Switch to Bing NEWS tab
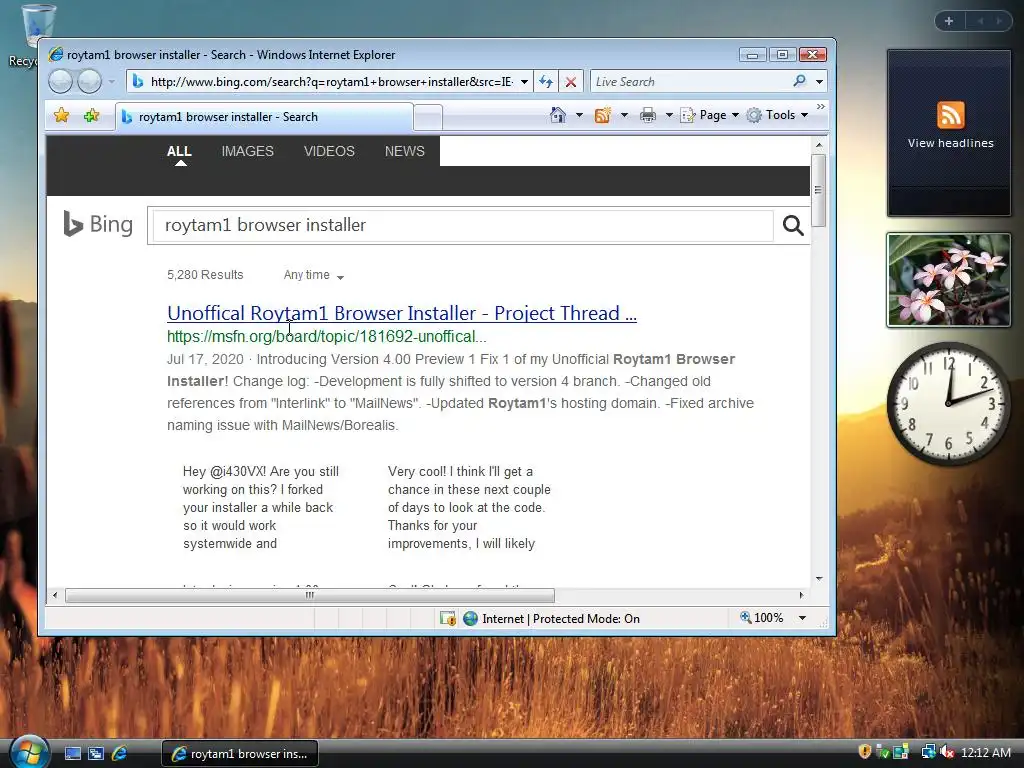This screenshot has width=1024, height=768. click(x=404, y=151)
